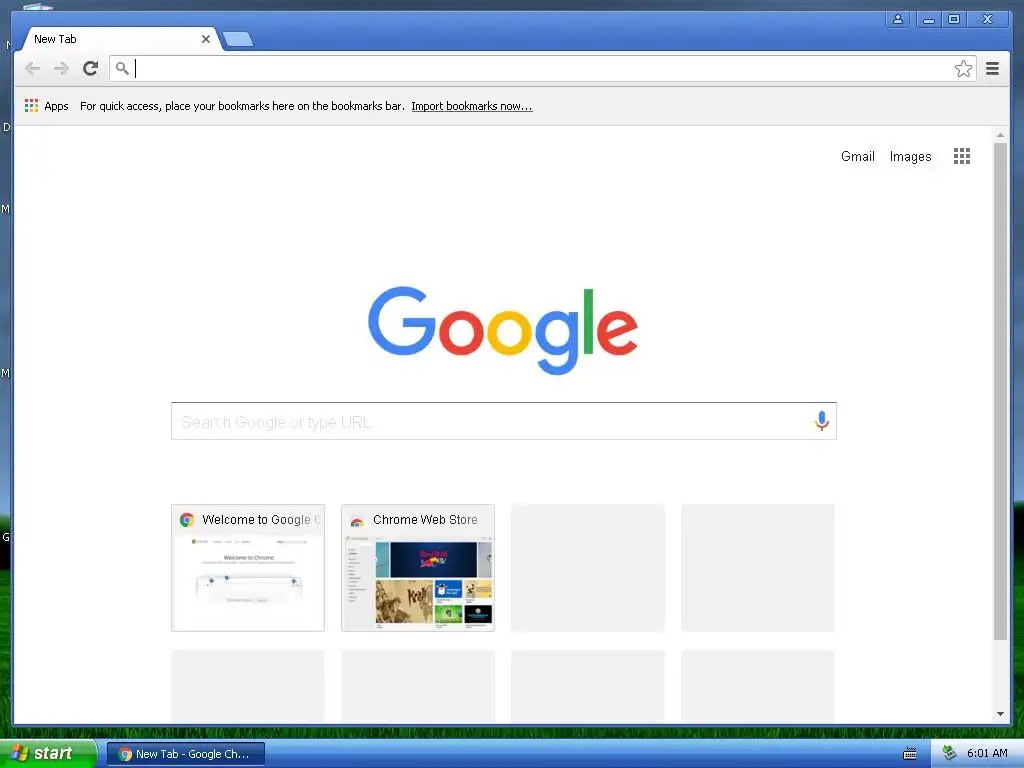1024x768 pixels.
Task: Click the Google search box
Action: (x=504, y=421)
